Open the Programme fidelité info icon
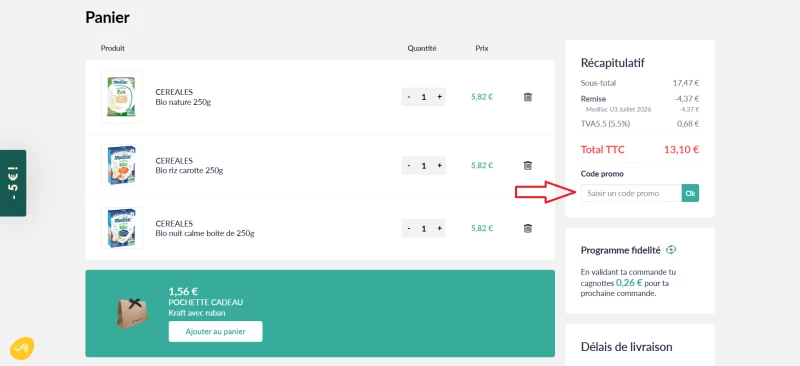Viewport: 800px width, 366px height. (671, 250)
